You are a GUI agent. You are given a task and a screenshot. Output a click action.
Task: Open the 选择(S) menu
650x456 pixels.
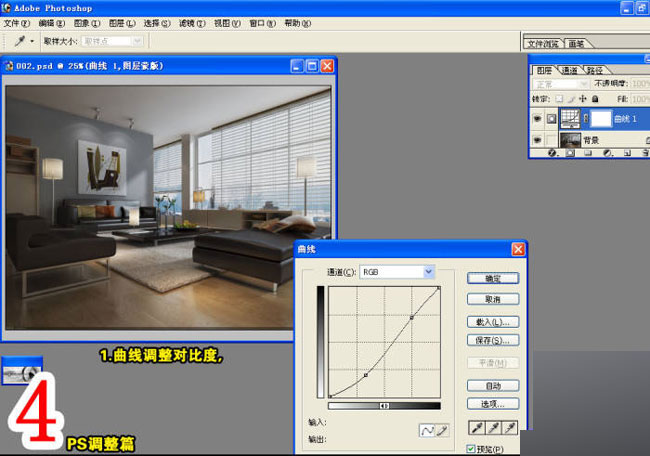(157, 23)
